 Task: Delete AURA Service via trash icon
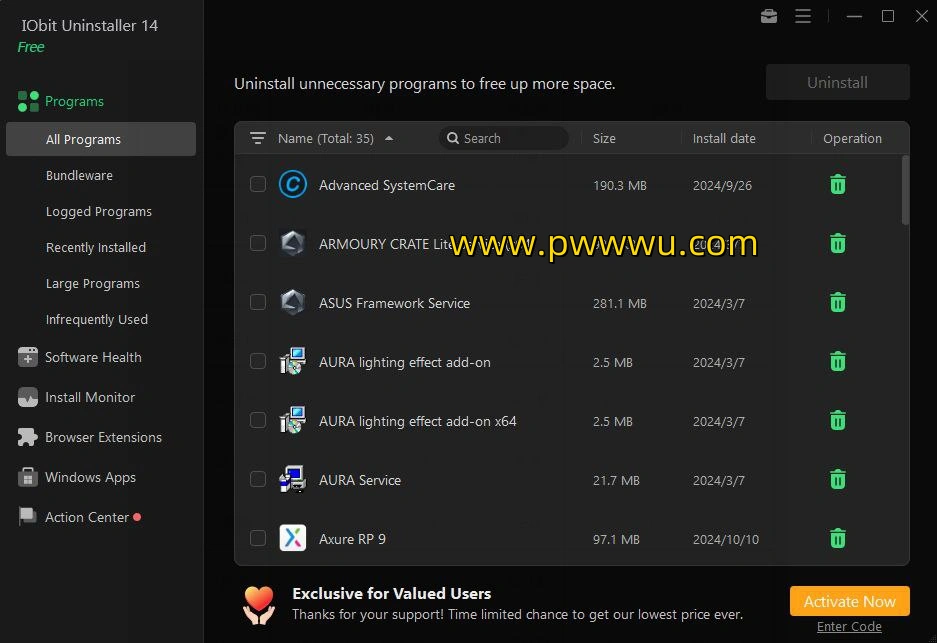[838, 479]
